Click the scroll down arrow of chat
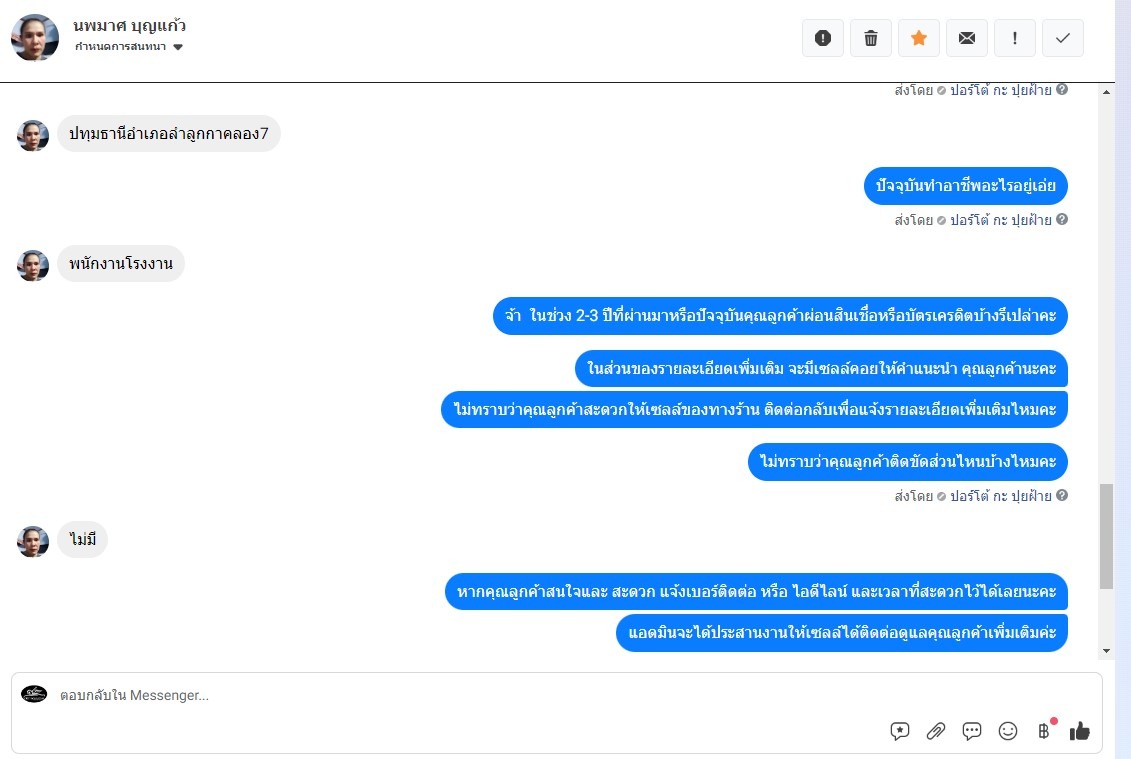Screen dimensions: 1131x759 click(x=1106, y=651)
